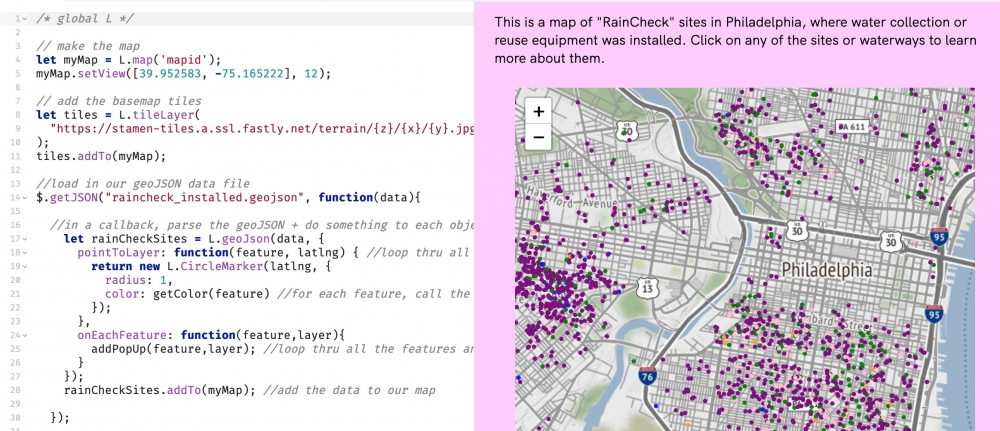
Task: Click the 'tiles.addTo(myMap);' line
Action: 101,156
